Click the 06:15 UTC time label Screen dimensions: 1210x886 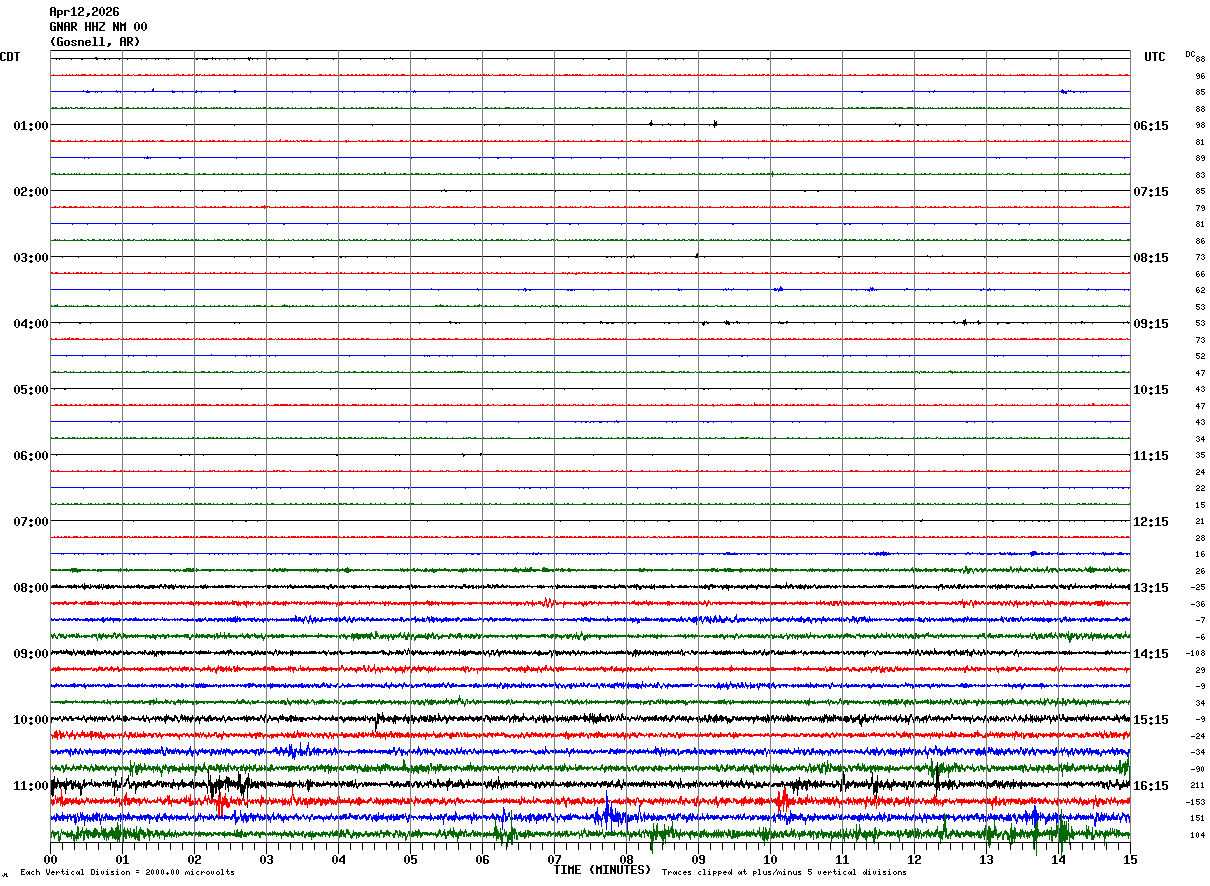coord(1151,126)
